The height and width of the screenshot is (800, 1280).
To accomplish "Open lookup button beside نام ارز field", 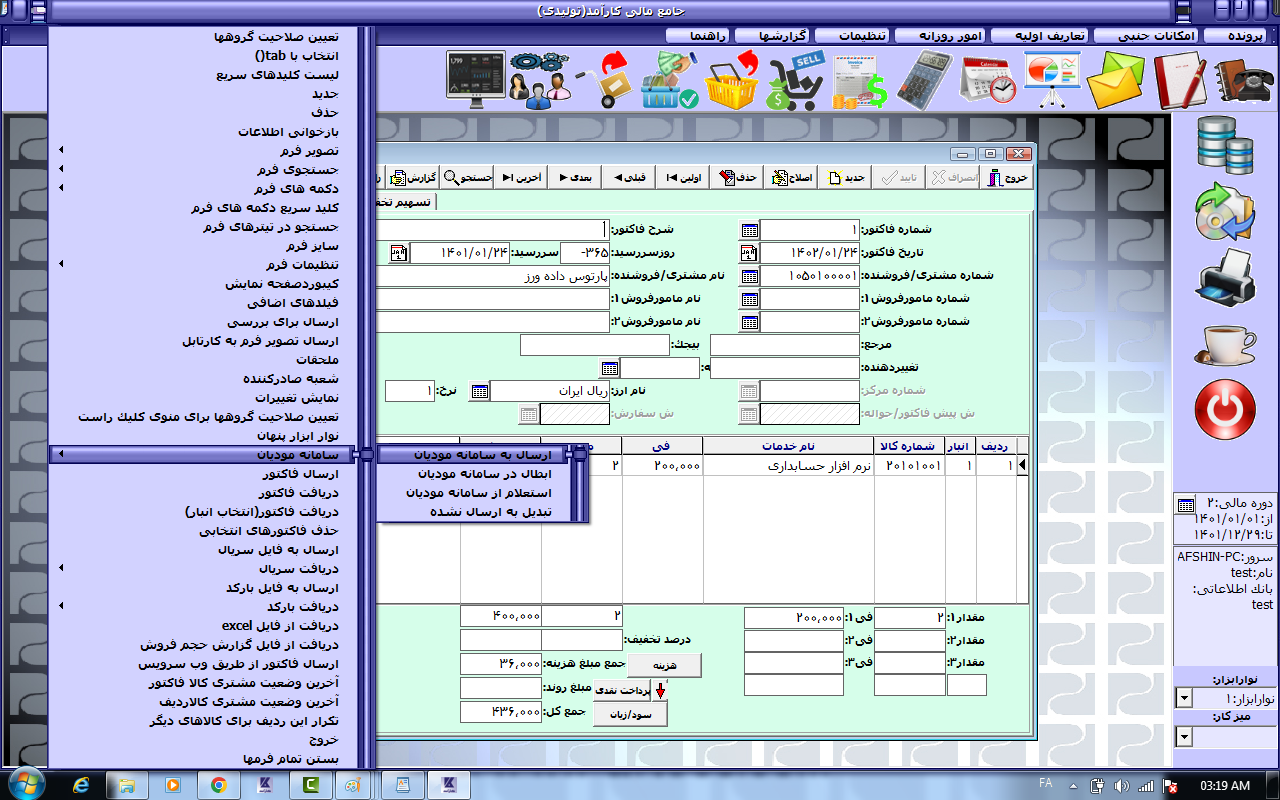I will [x=479, y=391].
